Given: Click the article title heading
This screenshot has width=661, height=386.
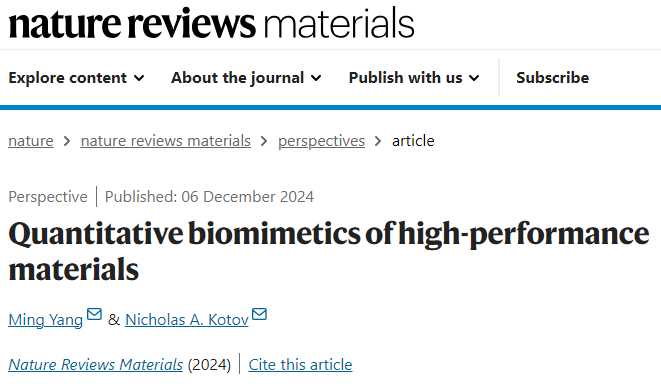Looking at the screenshot, I should tap(329, 251).
